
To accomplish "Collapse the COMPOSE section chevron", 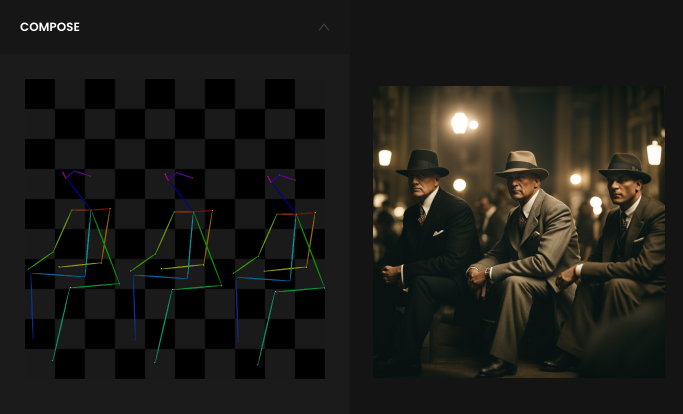I will tap(324, 27).
